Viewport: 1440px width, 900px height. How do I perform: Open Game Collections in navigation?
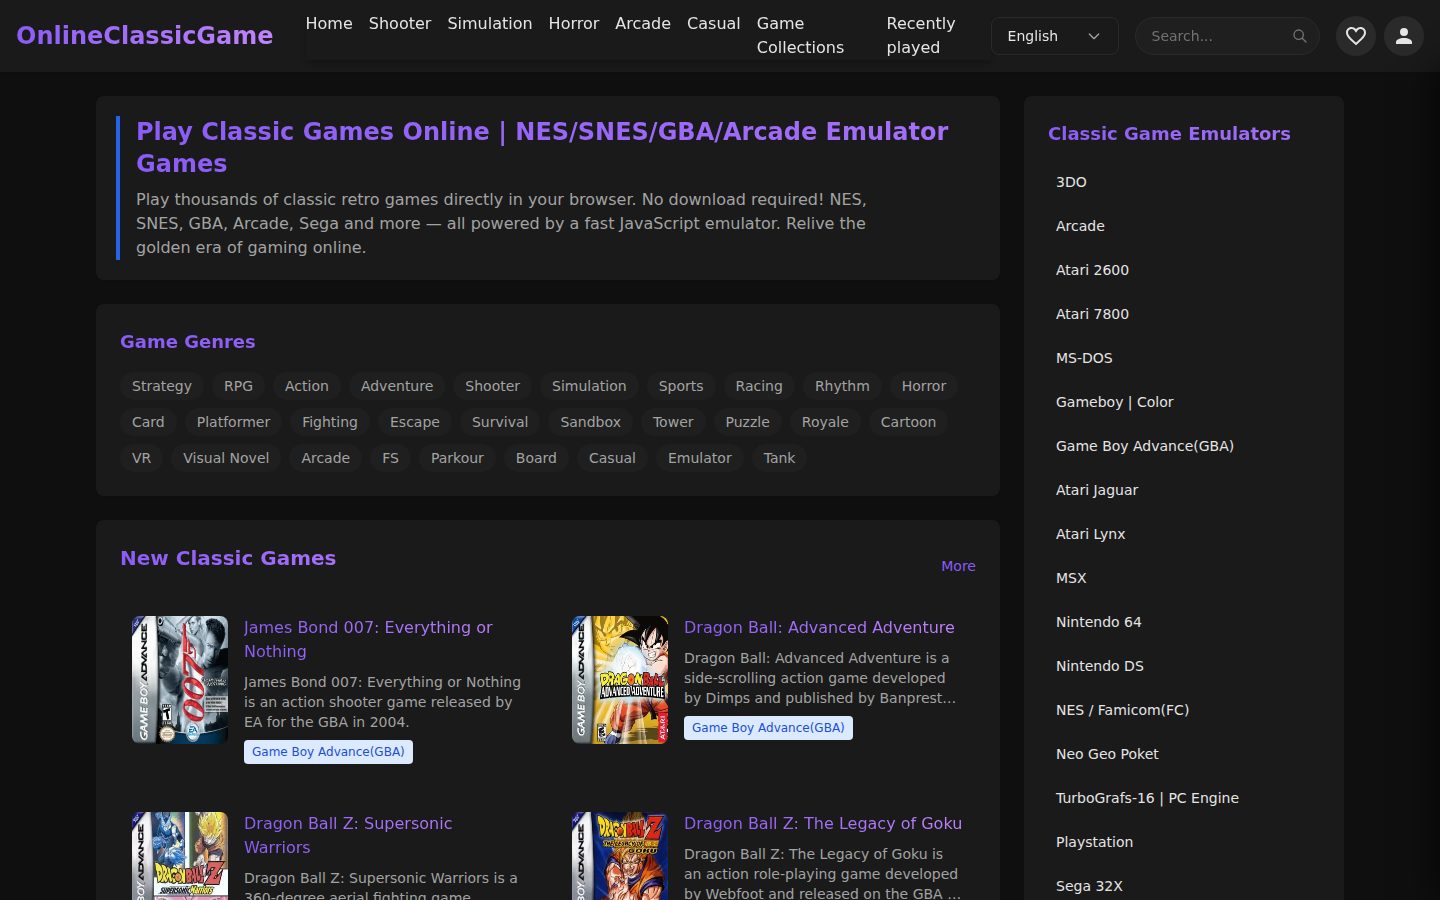pos(800,35)
